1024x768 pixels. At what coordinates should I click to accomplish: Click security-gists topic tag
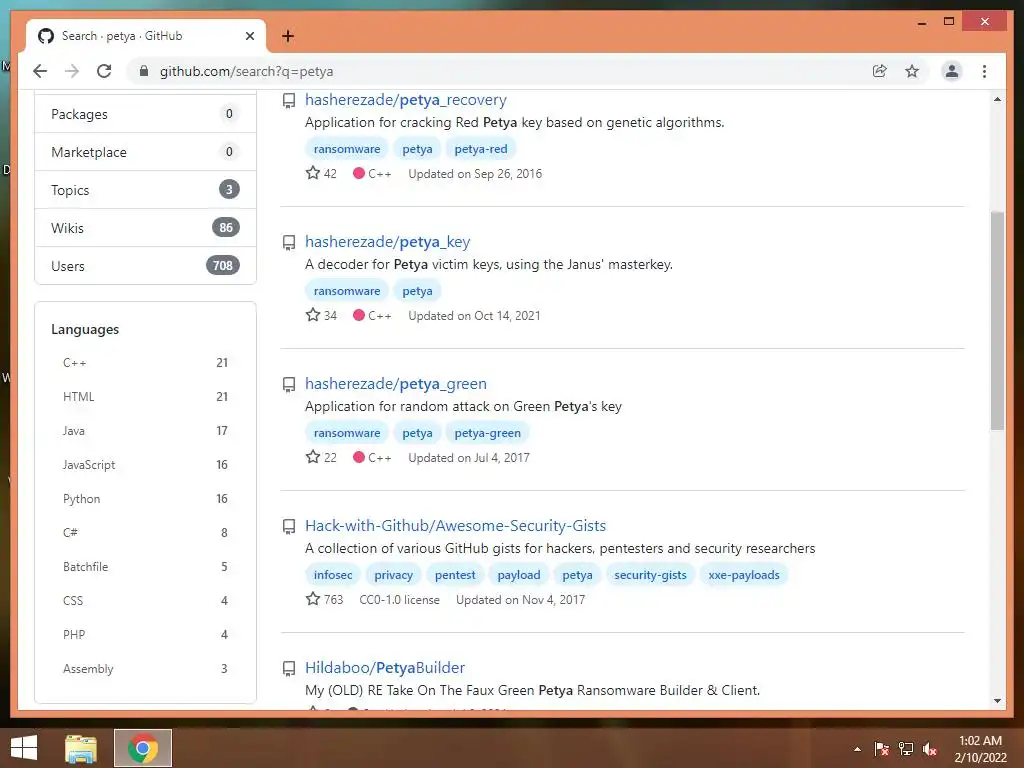650,575
